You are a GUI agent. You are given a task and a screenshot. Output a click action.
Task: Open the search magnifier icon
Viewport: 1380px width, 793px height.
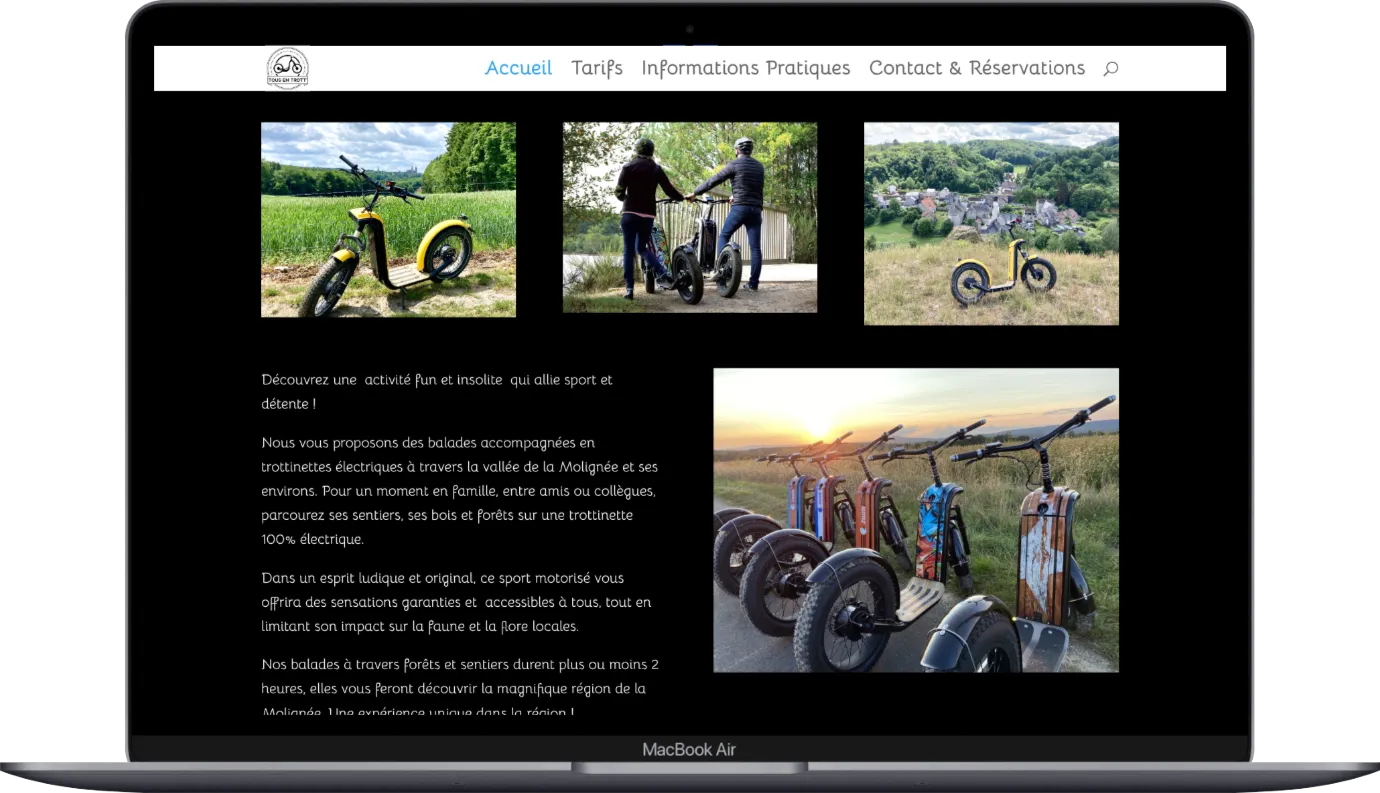(1110, 68)
